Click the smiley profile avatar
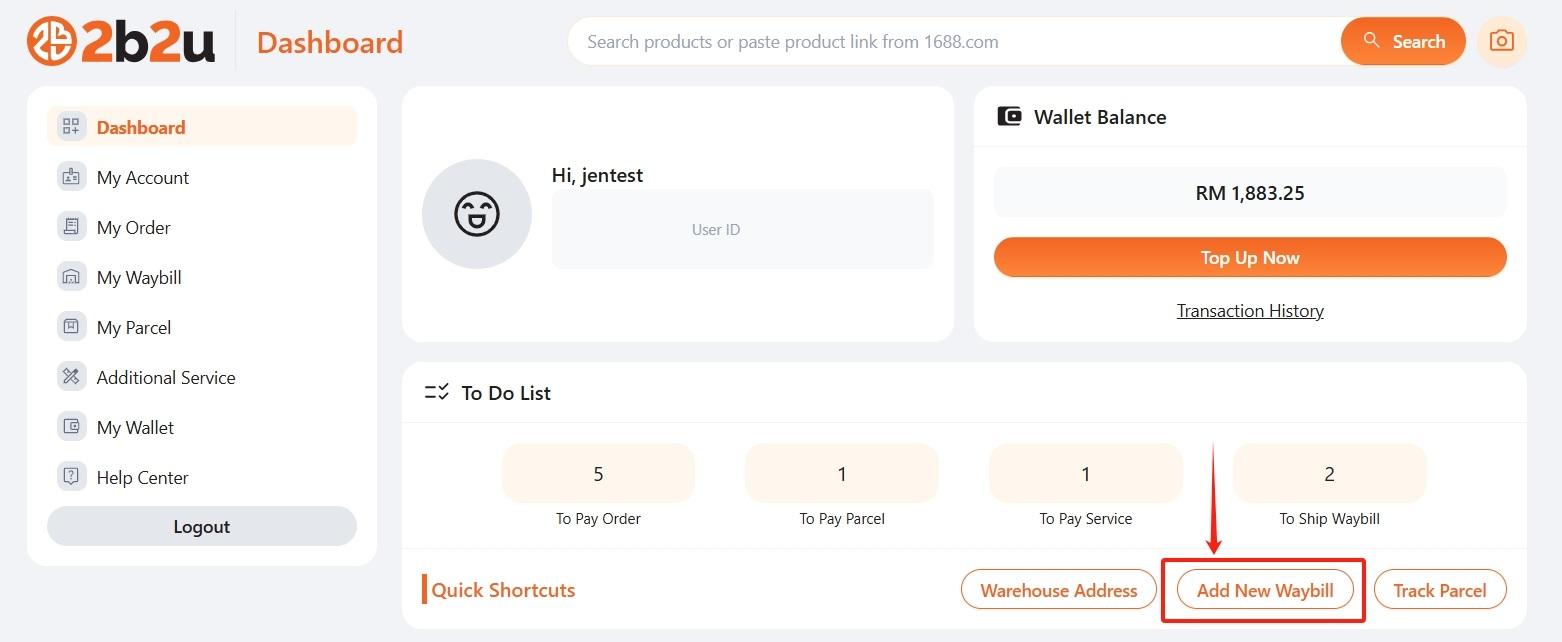This screenshot has width=1562, height=642. point(477,213)
